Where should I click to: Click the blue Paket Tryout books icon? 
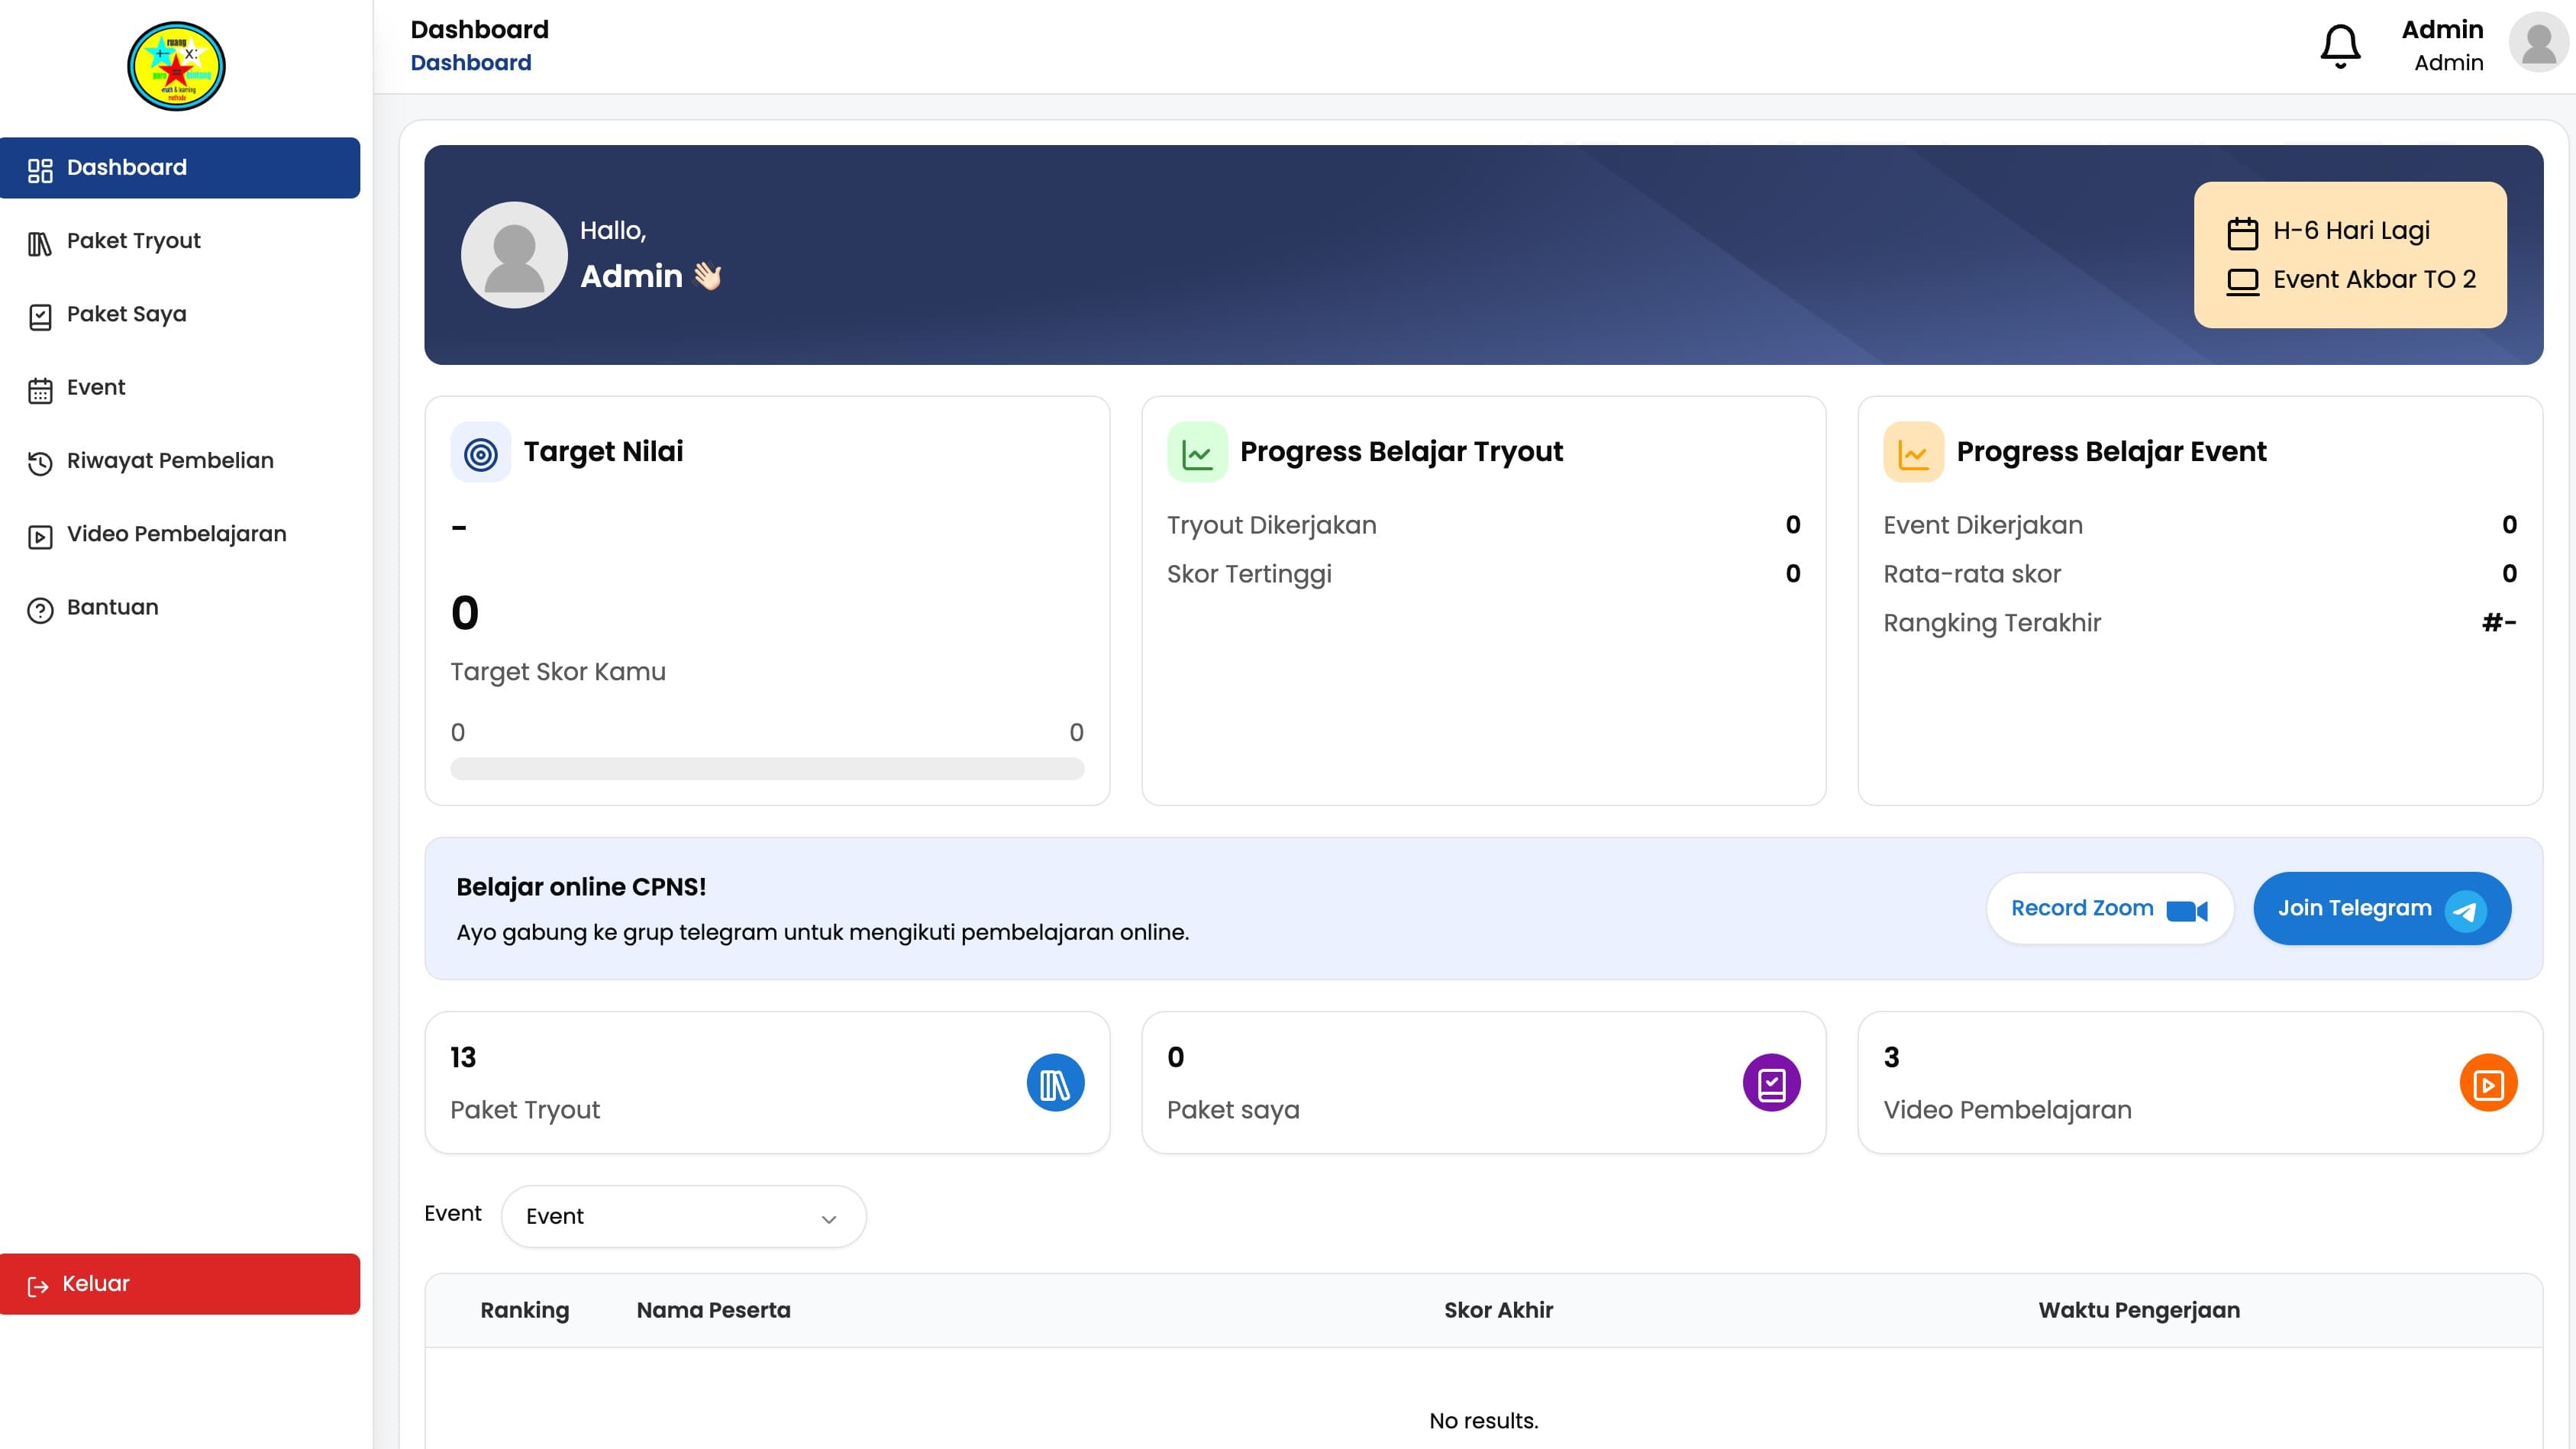coord(1055,1083)
